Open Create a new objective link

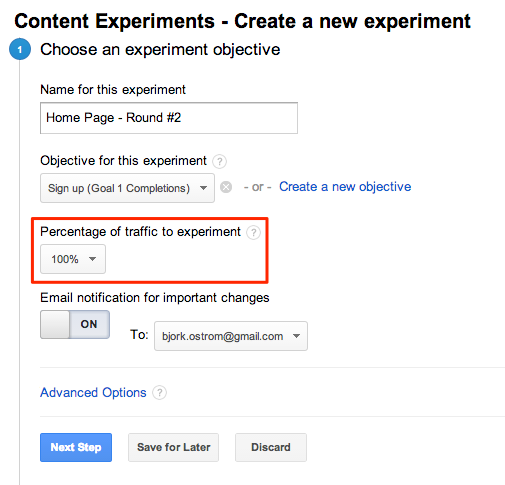pos(345,187)
